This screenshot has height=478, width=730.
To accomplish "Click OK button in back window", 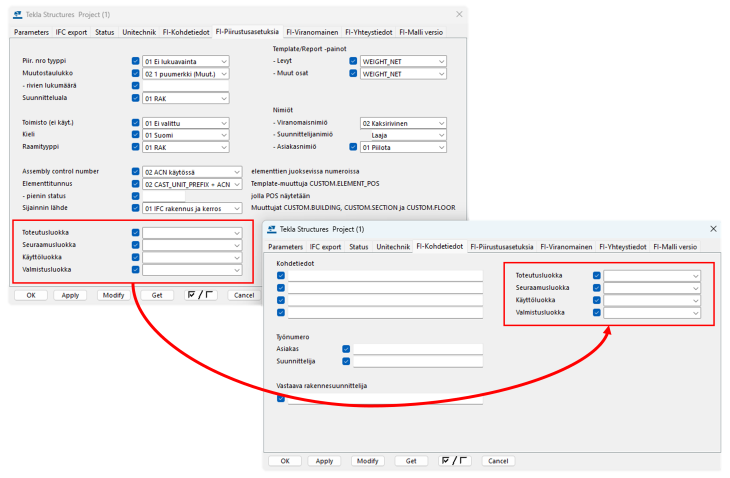I will pyautogui.click(x=31, y=295).
